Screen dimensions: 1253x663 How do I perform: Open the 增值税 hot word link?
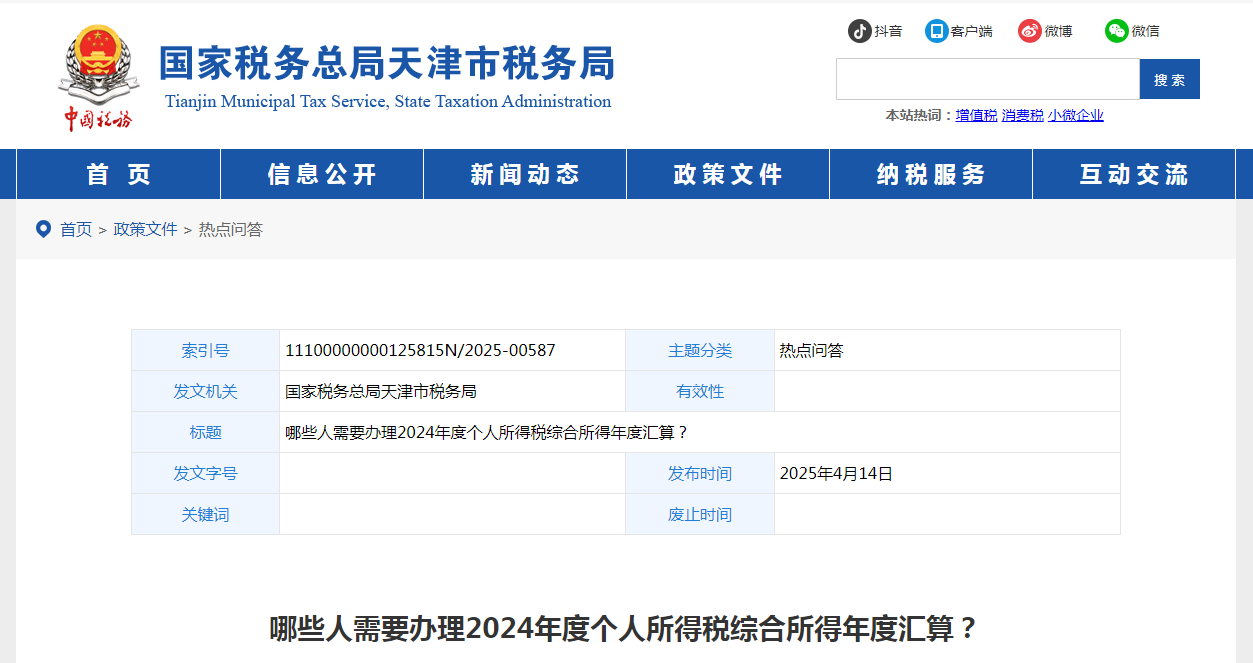point(973,115)
